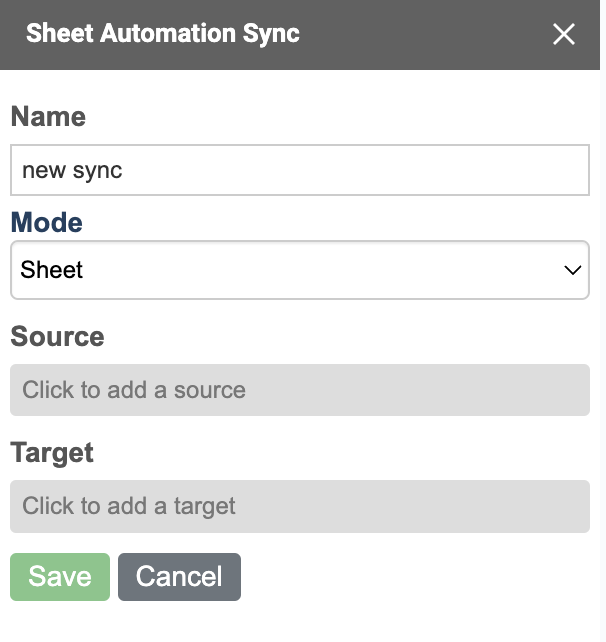This screenshot has height=642, width=606.
Task: Open the Mode dropdown
Action: pos(300,270)
